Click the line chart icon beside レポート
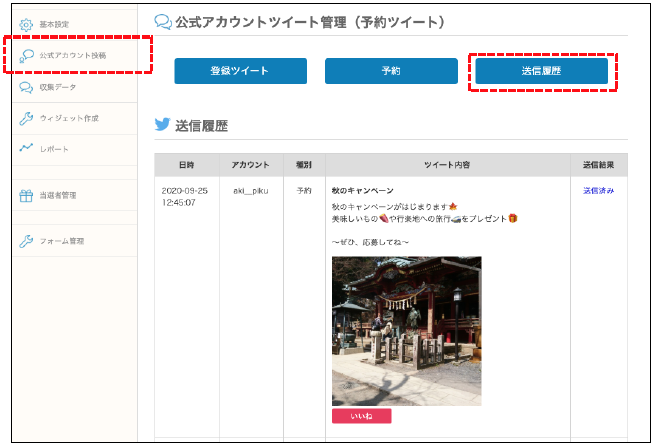Image resolution: width=655 pixels, height=446 pixels. 26,147
